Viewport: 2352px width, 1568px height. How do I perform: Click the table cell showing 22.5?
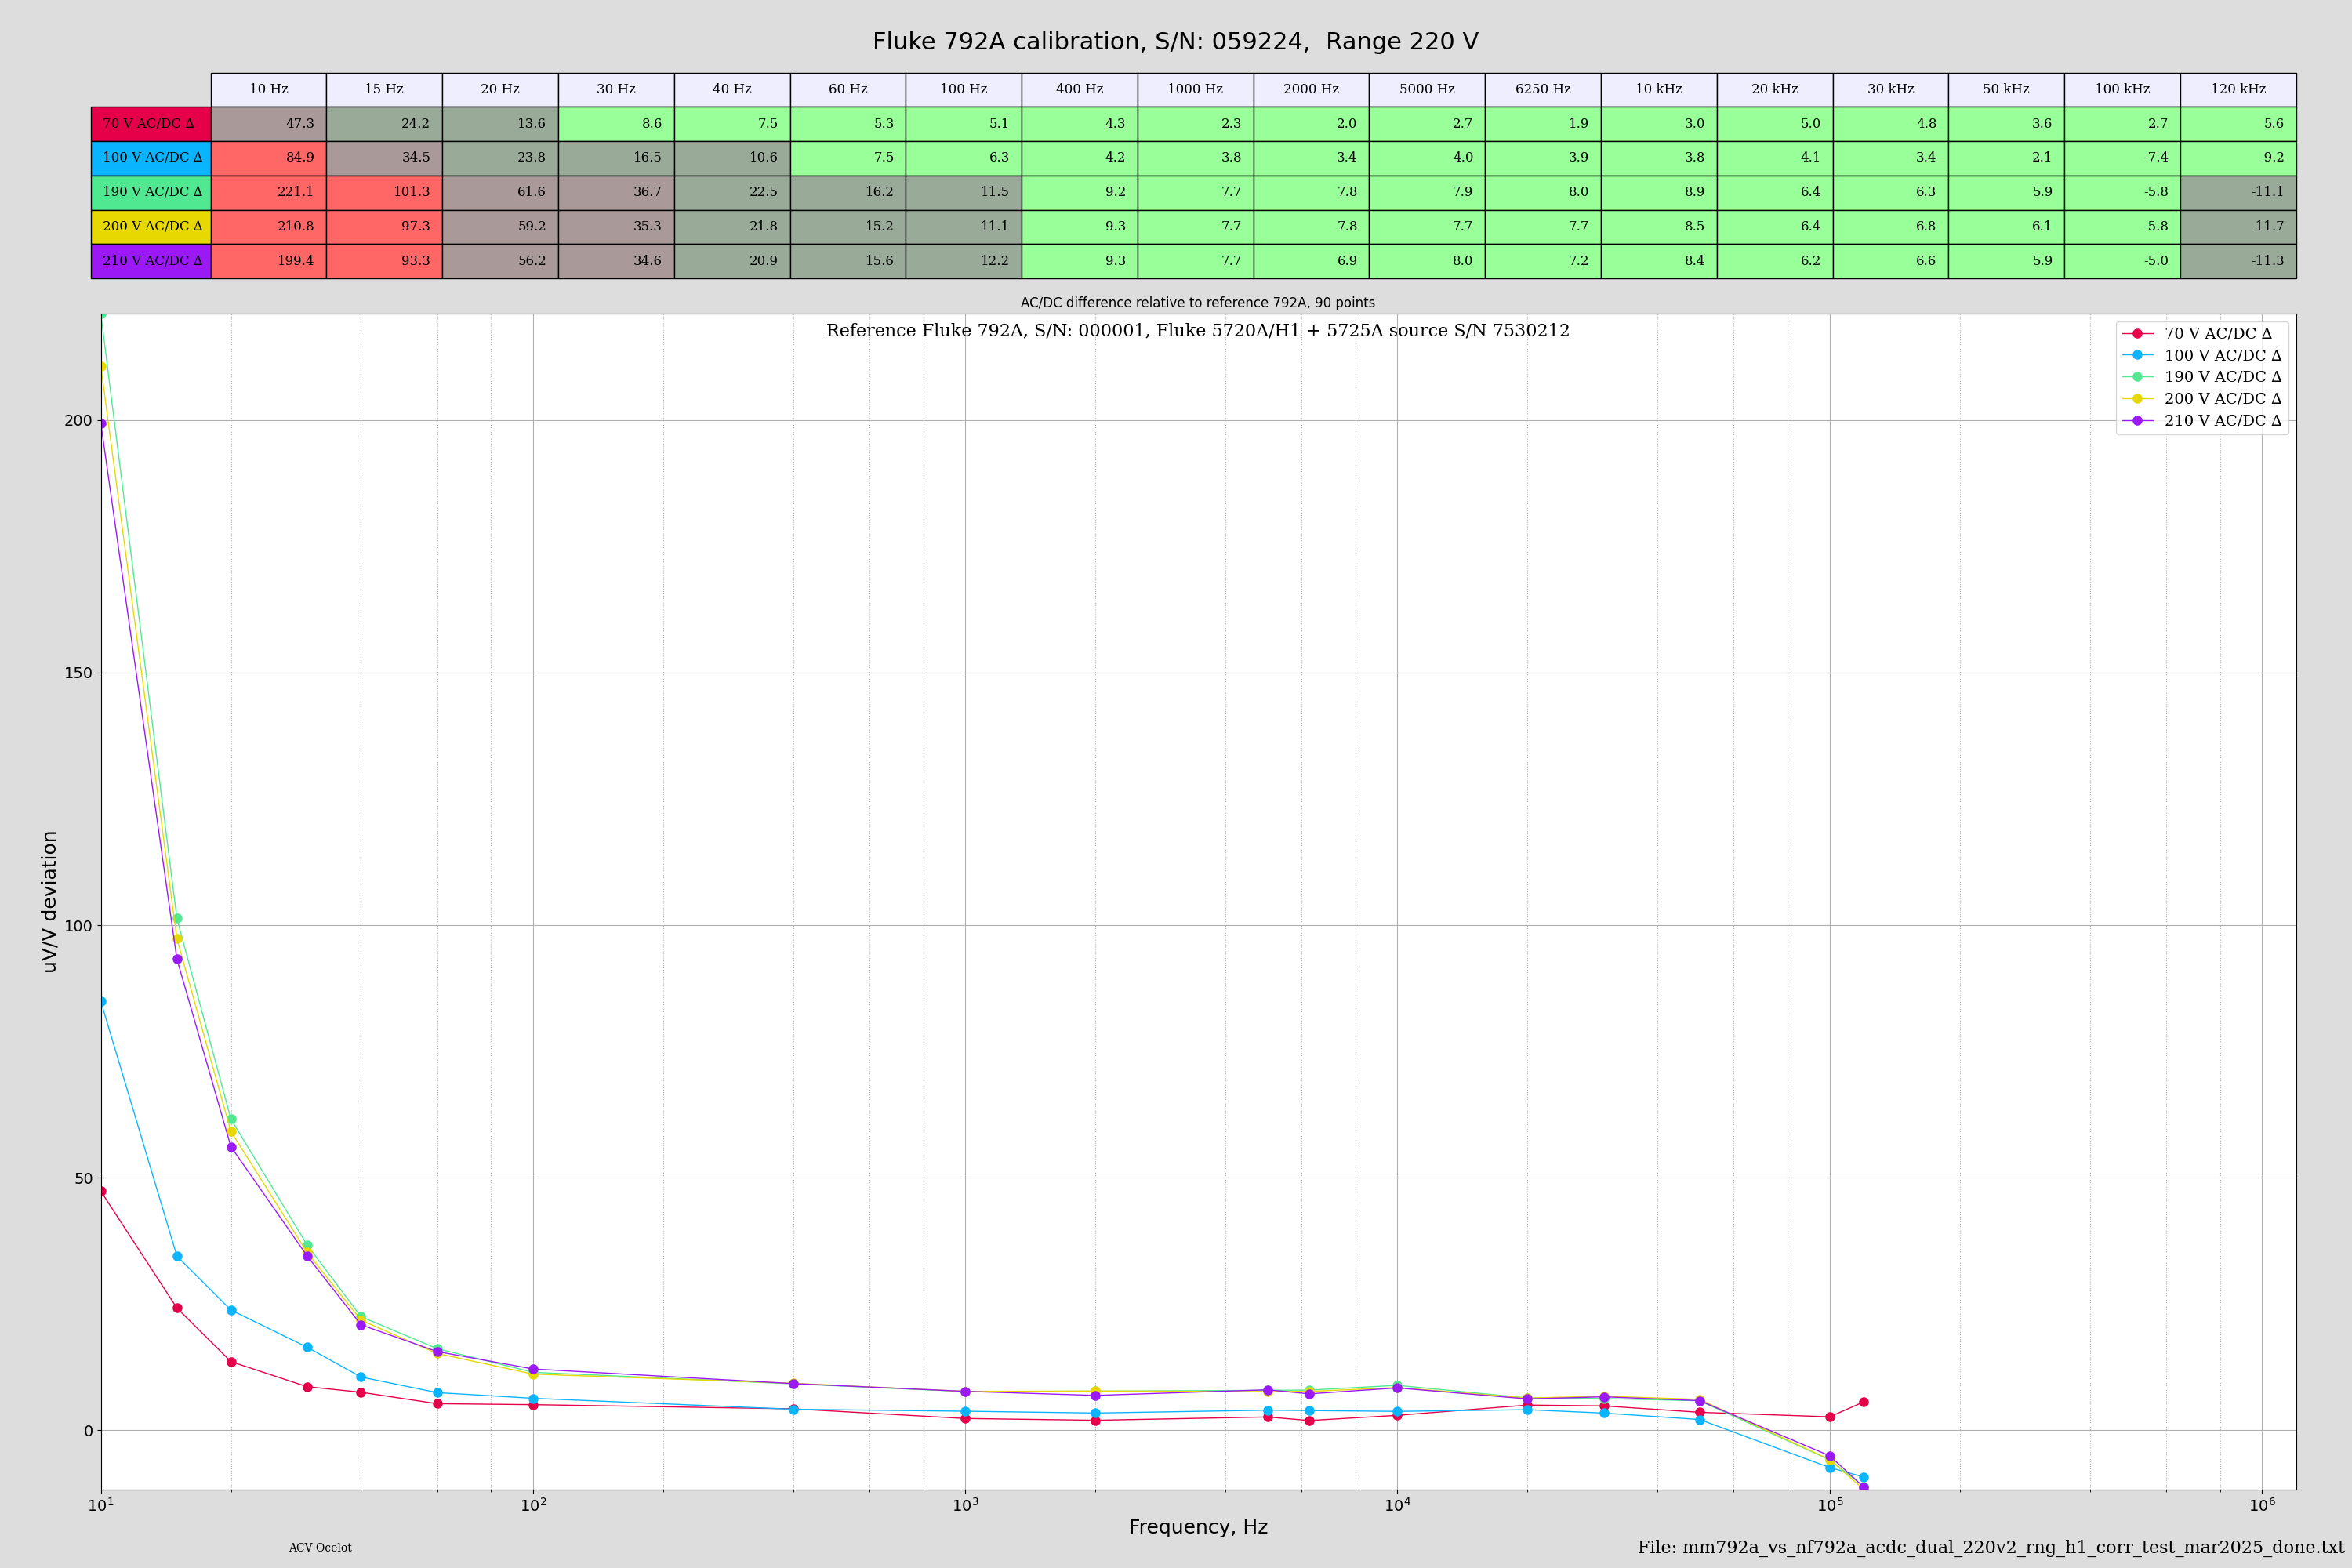[x=732, y=192]
